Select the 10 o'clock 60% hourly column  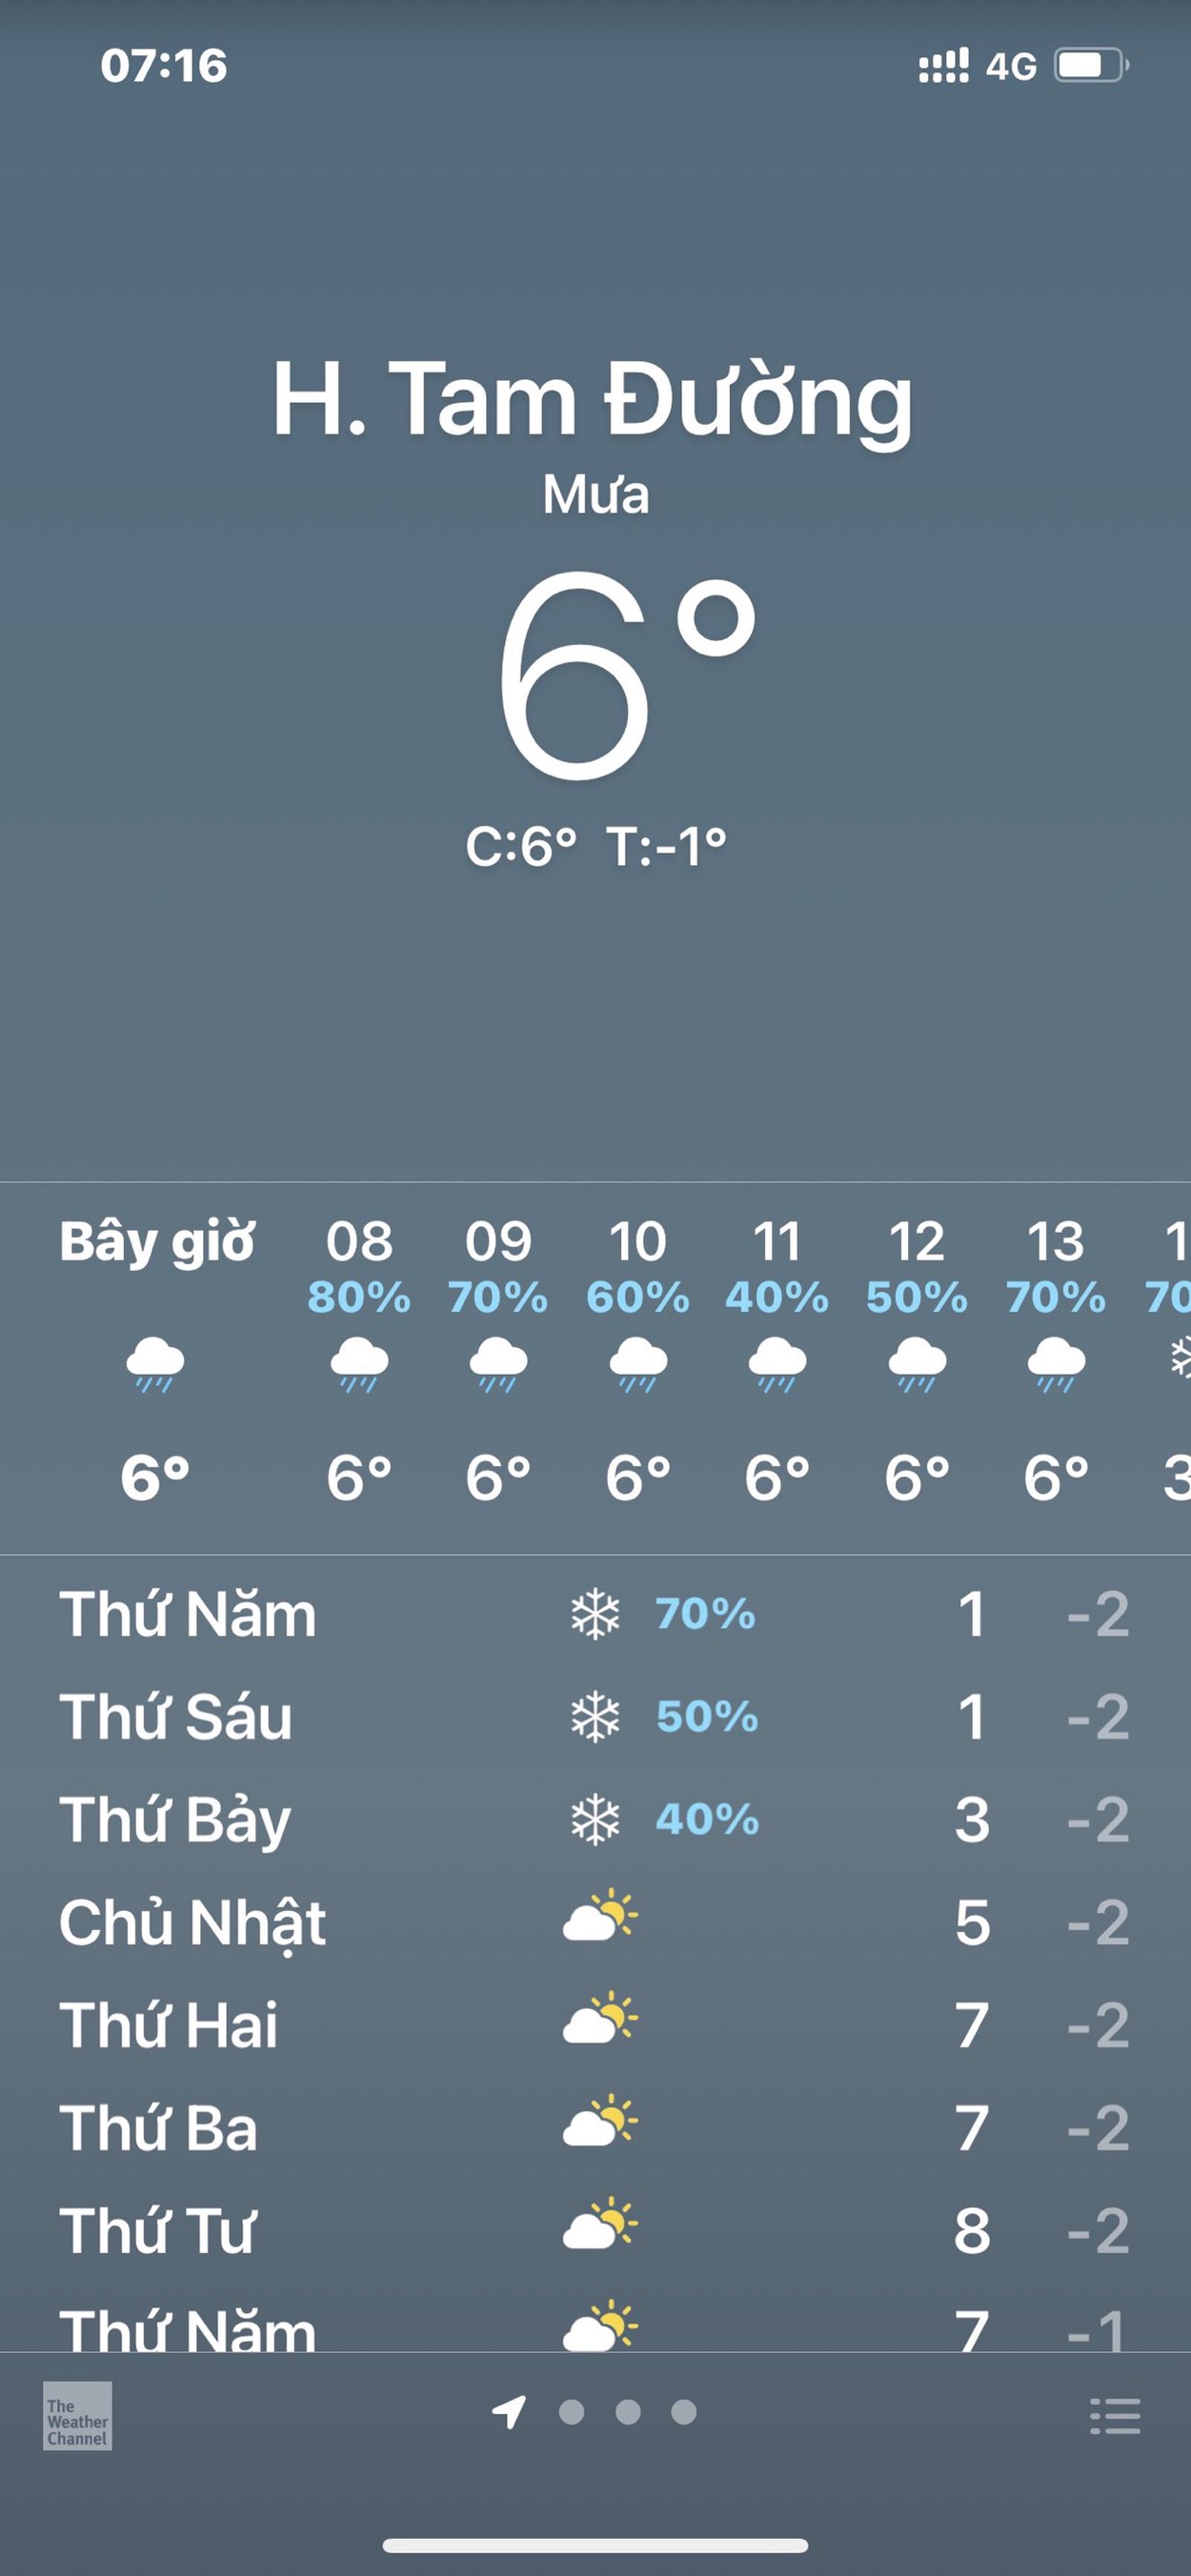click(638, 1360)
